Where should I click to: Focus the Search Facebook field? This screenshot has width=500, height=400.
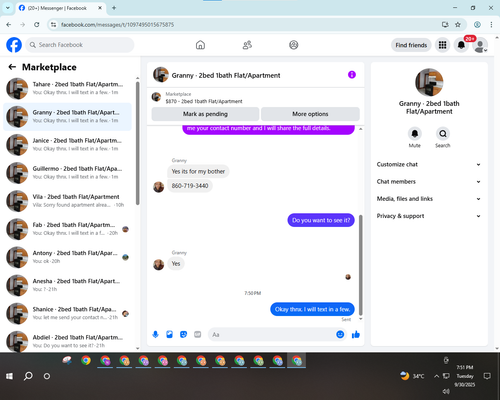(x=80, y=45)
